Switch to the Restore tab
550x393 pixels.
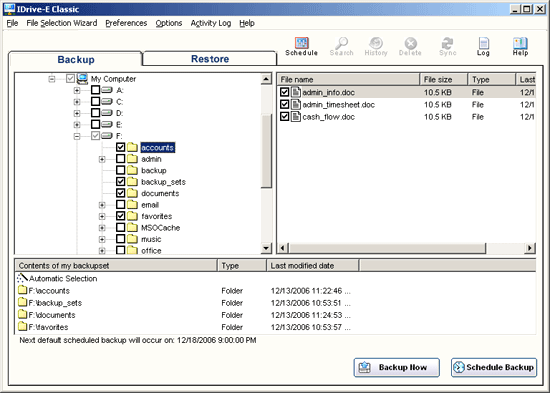210,59
